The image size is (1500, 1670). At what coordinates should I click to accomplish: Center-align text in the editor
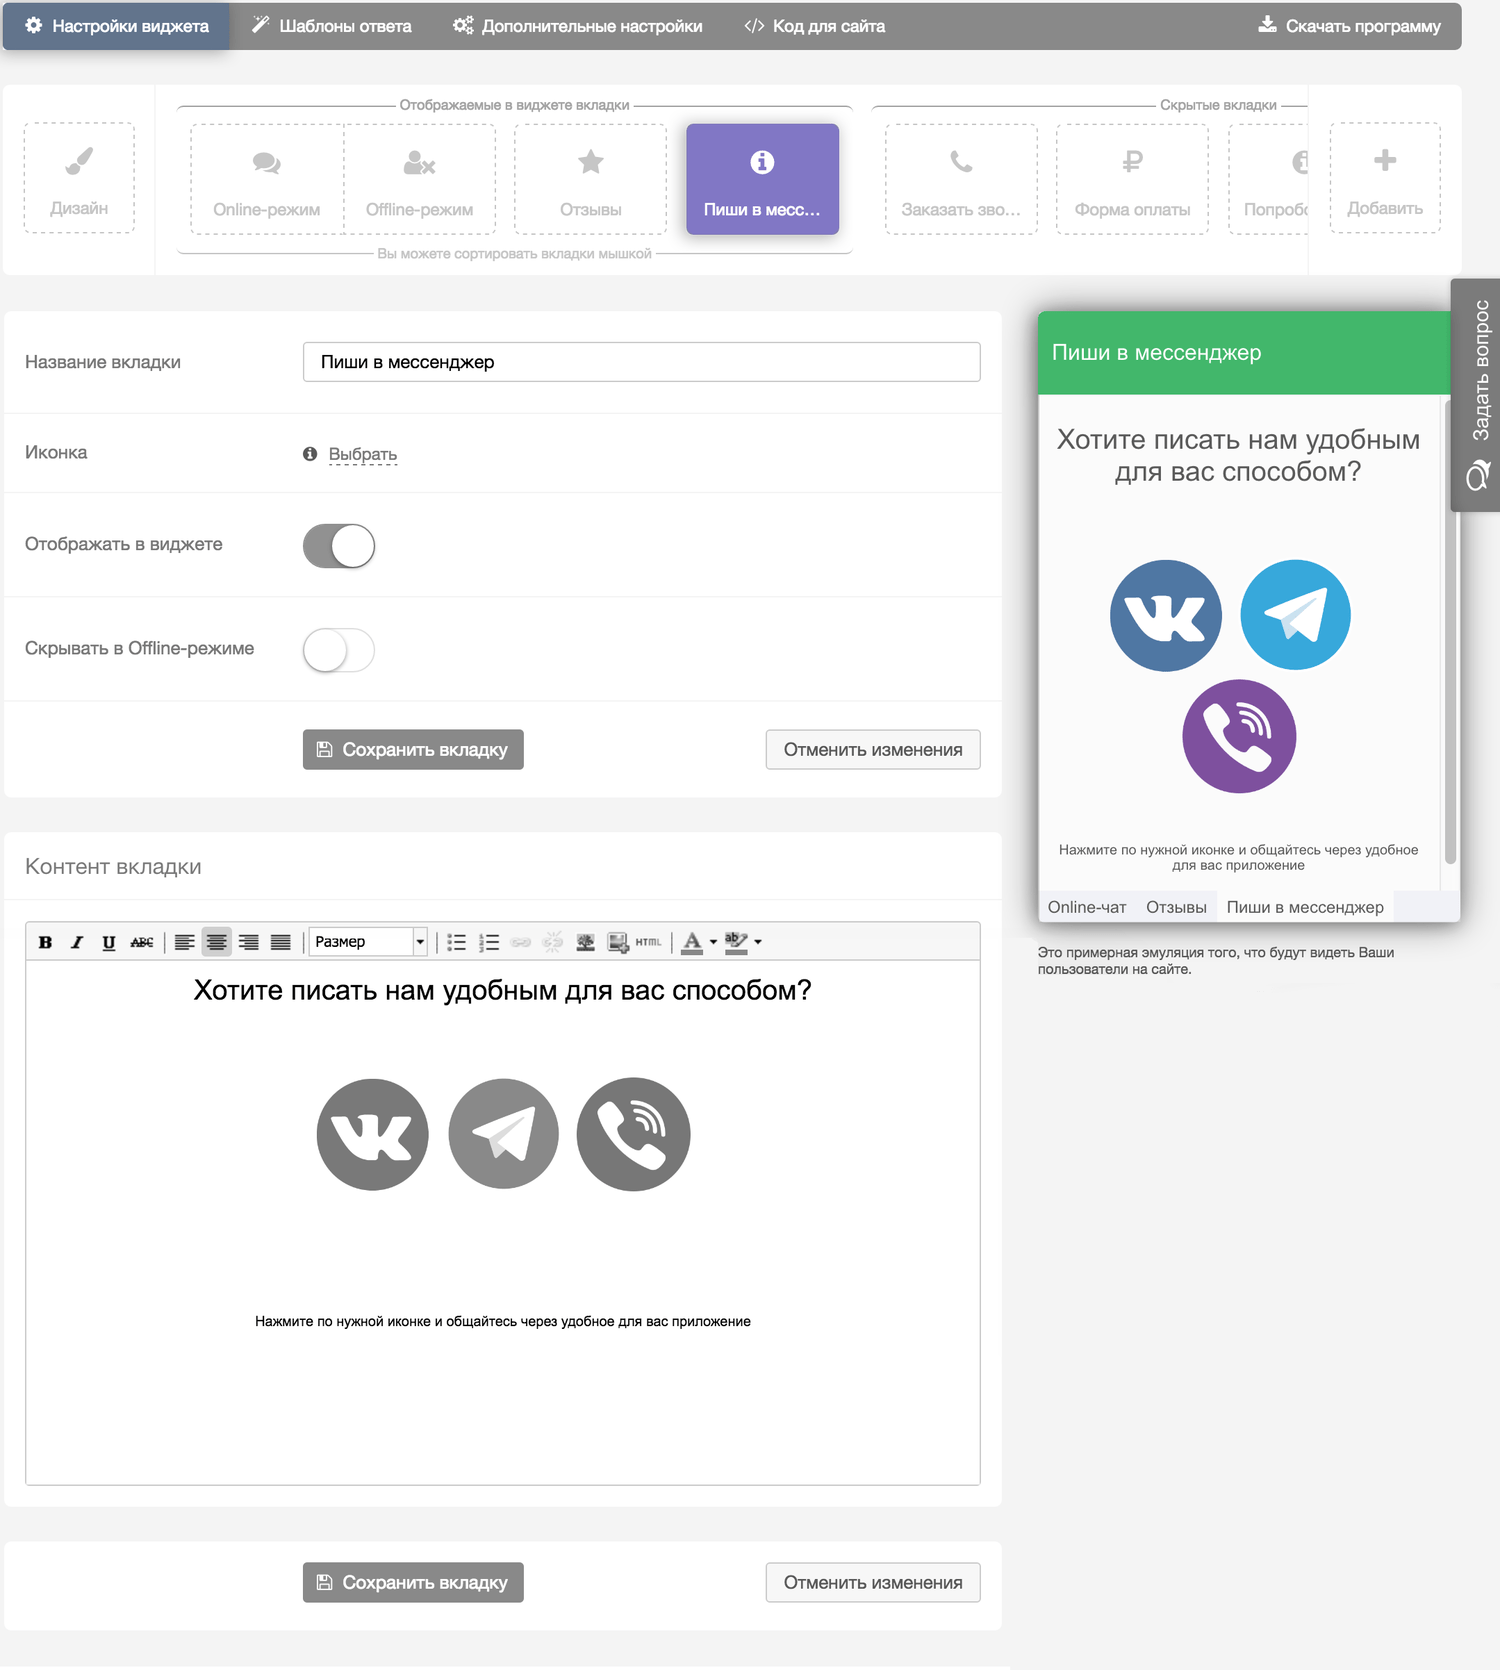pyautogui.click(x=216, y=942)
